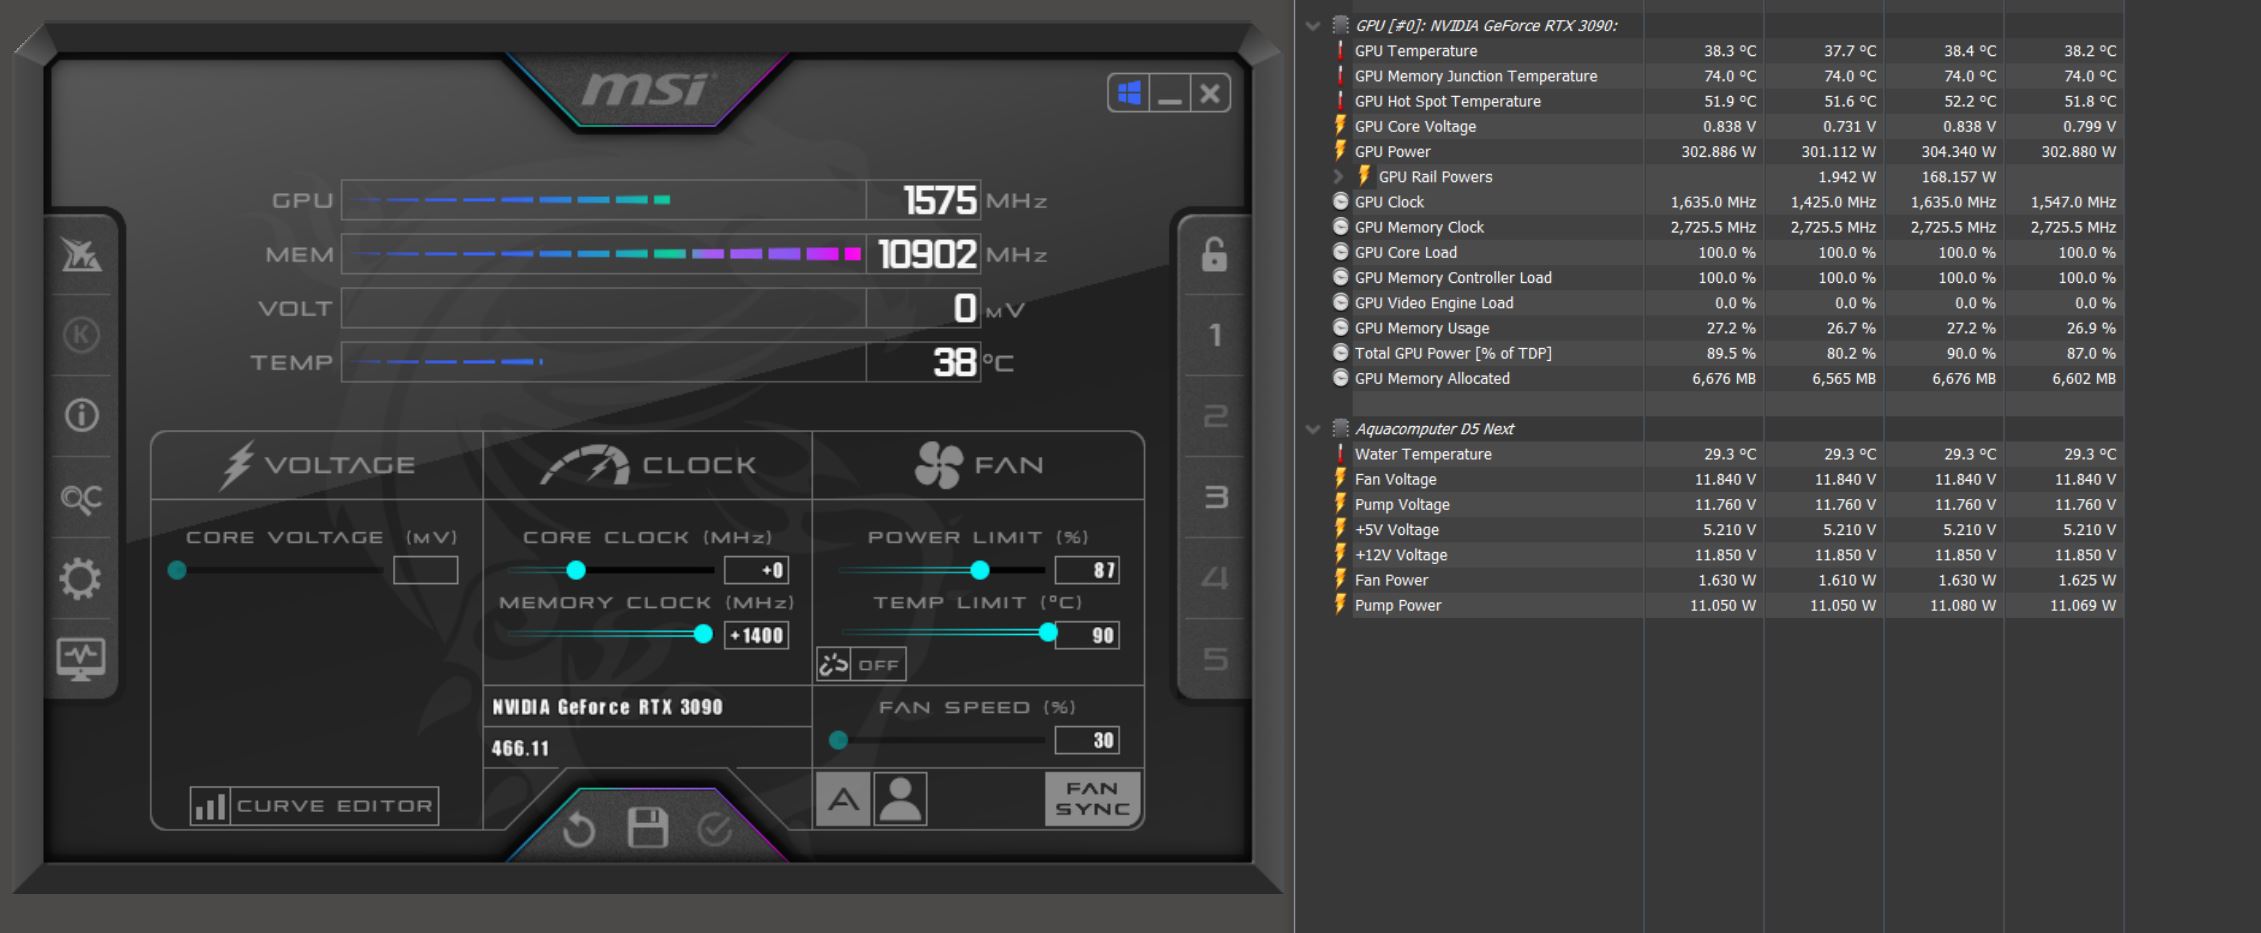Enable automatic fan mode A button

pos(843,799)
